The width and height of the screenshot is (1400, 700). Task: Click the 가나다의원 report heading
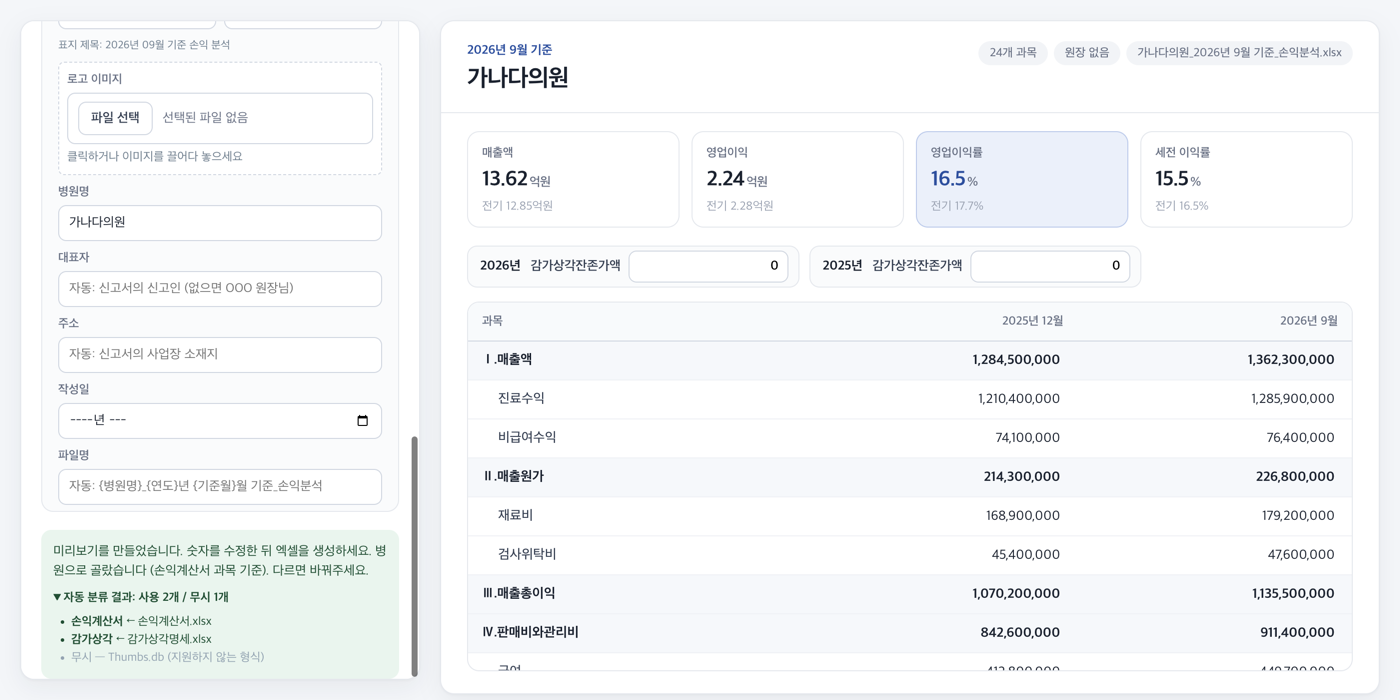[x=518, y=78]
